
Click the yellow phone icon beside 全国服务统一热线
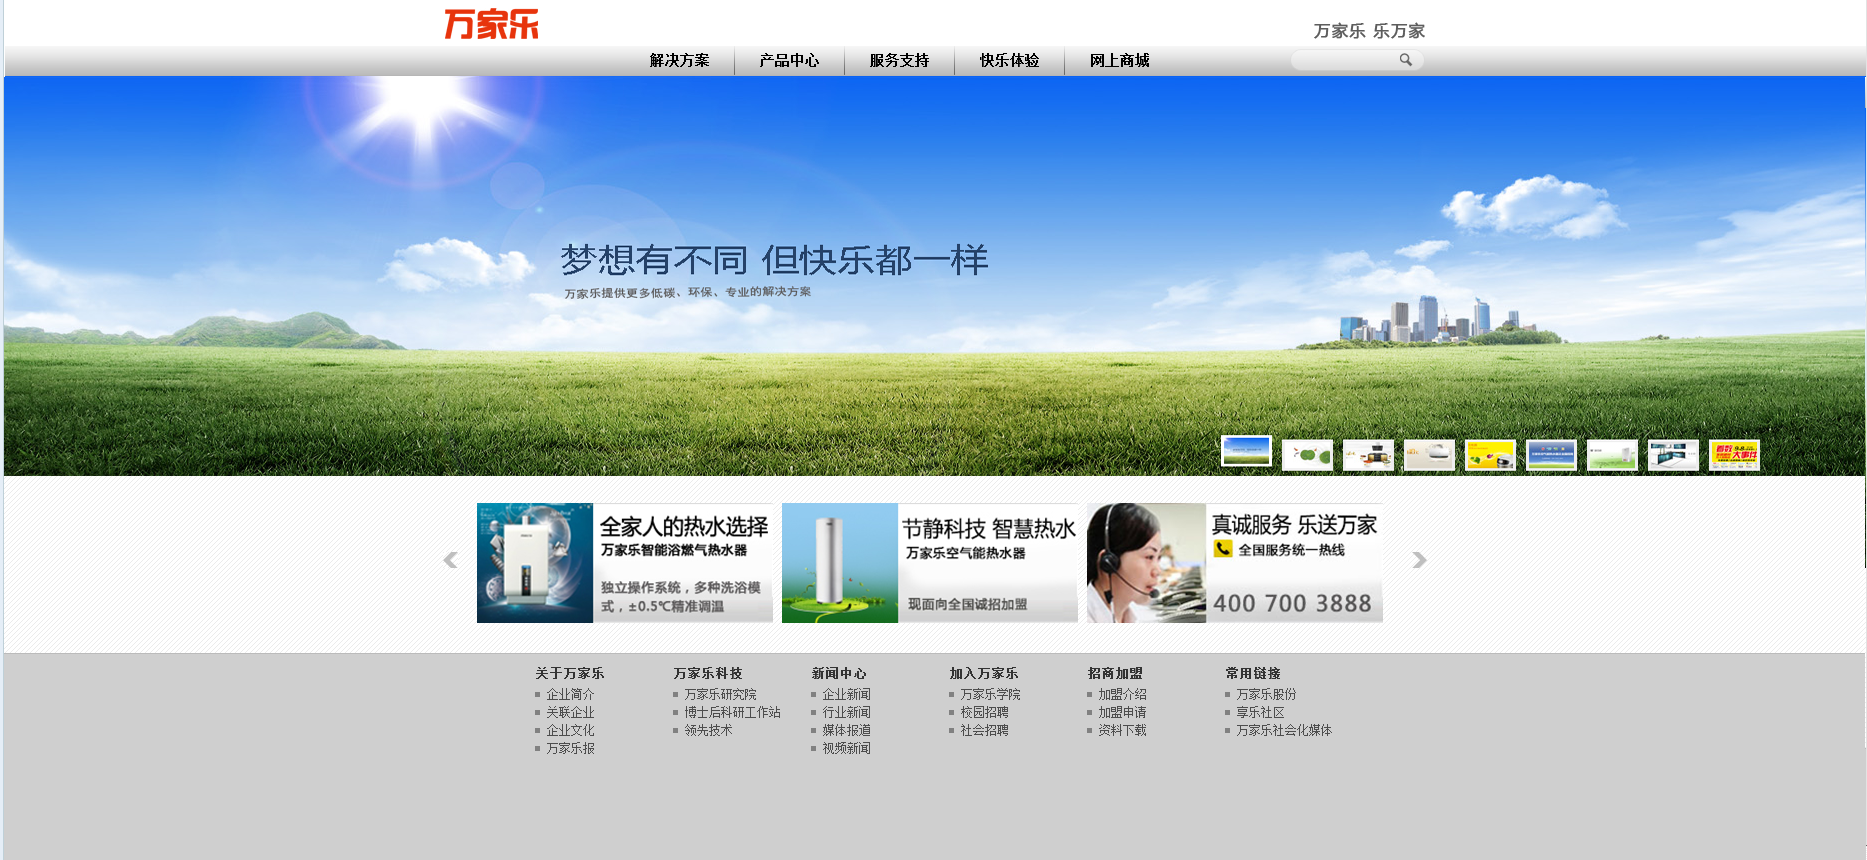(1222, 549)
